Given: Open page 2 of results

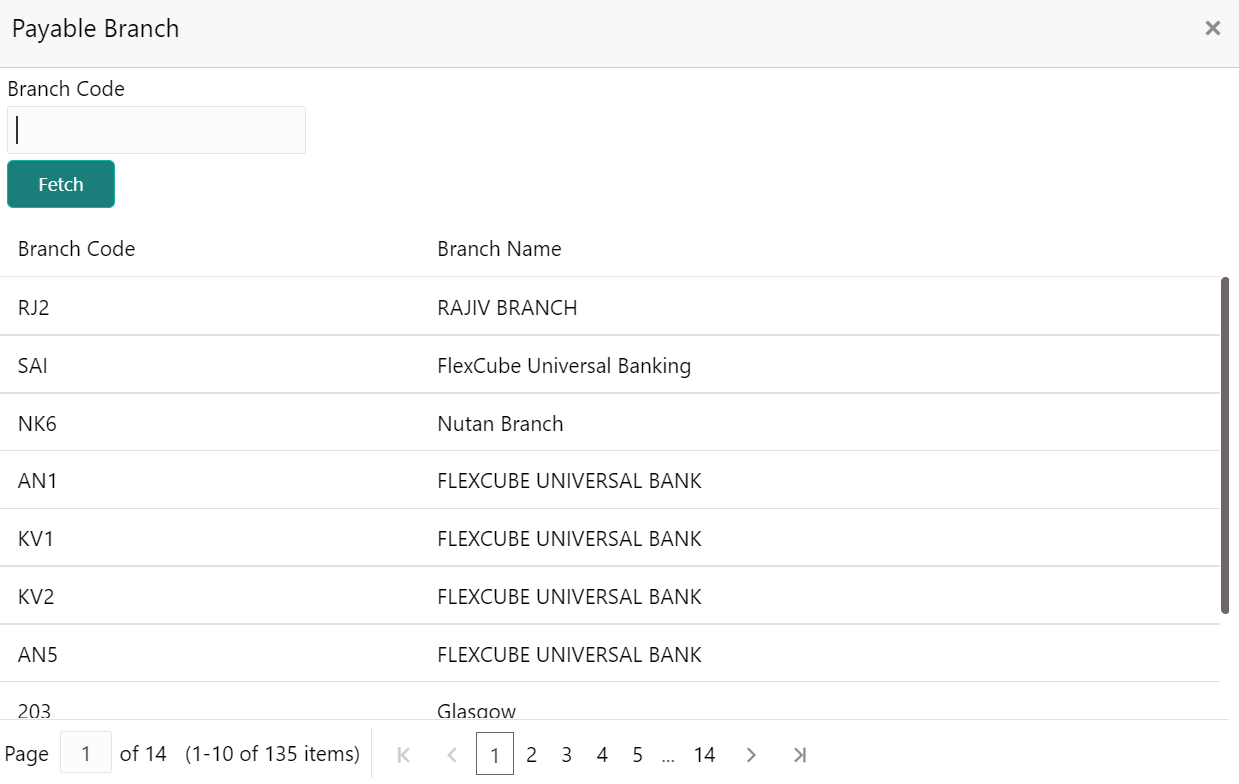Looking at the screenshot, I should pos(531,754).
